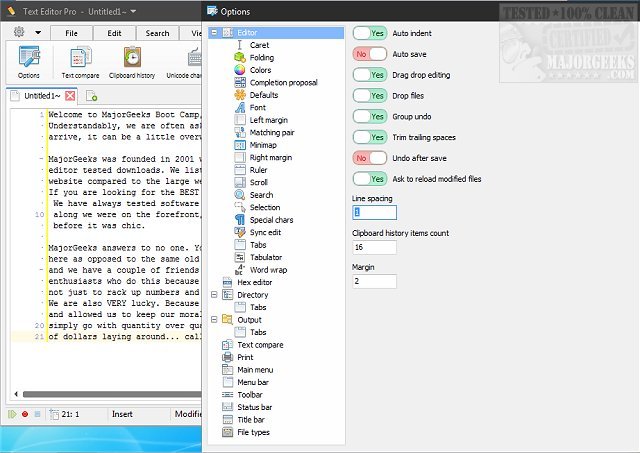The image size is (640, 453).
Task: Open the dropdown arrow next to the gear
Action: pyautogui.click(x=38, y=32)
